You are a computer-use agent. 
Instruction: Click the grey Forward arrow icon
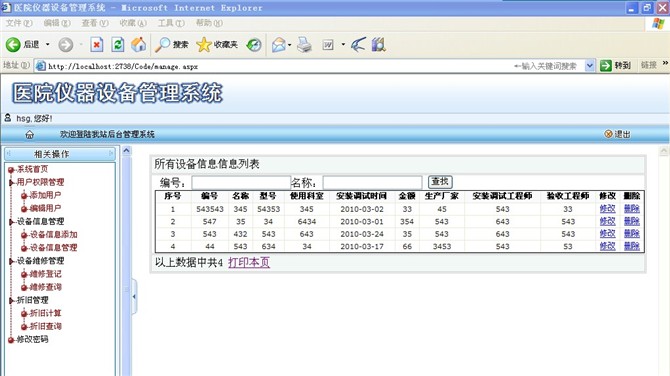(65, 44)
